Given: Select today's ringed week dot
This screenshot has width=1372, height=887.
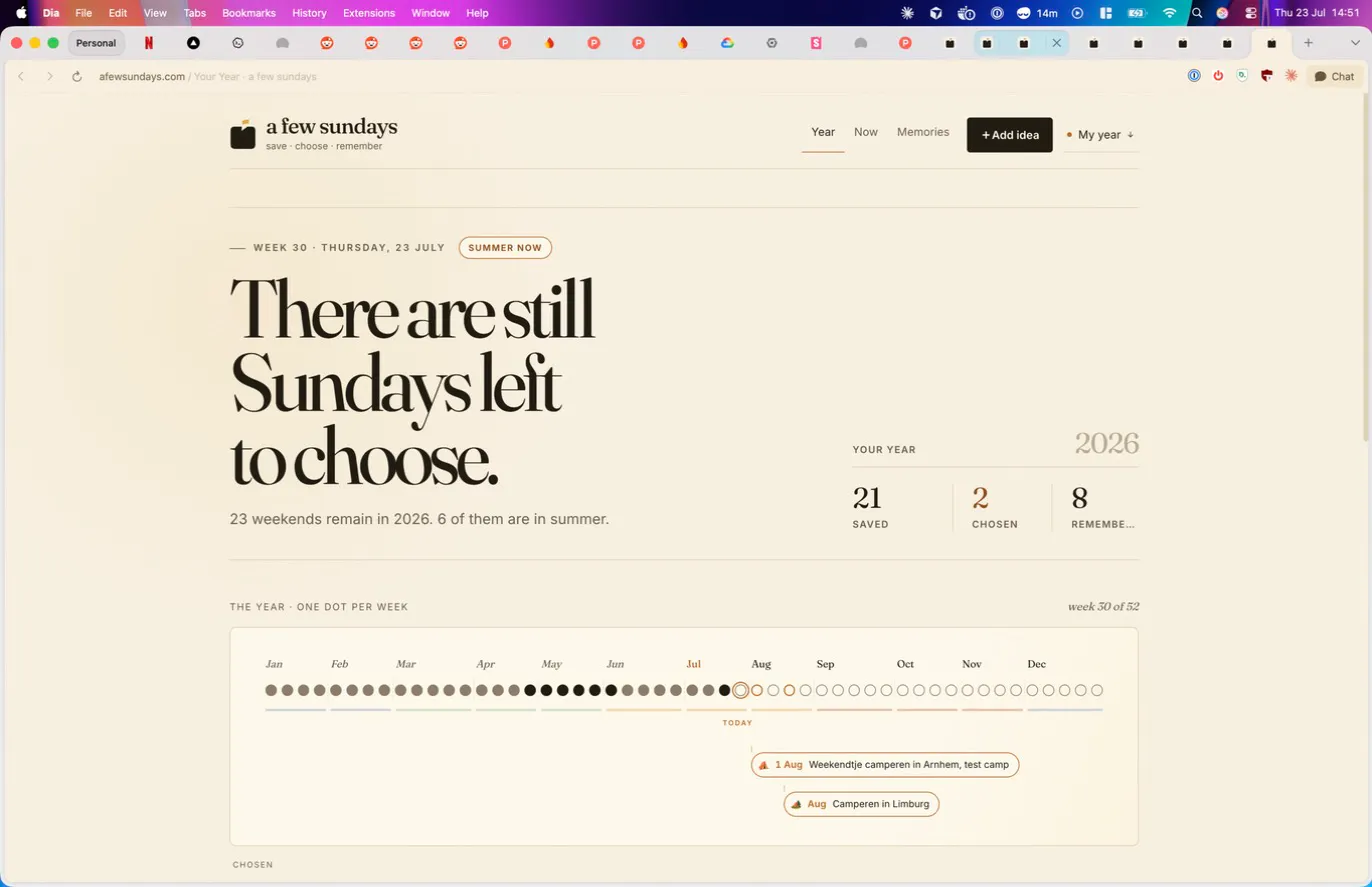Looking at the screenshot, I should (x=740, y=690).
